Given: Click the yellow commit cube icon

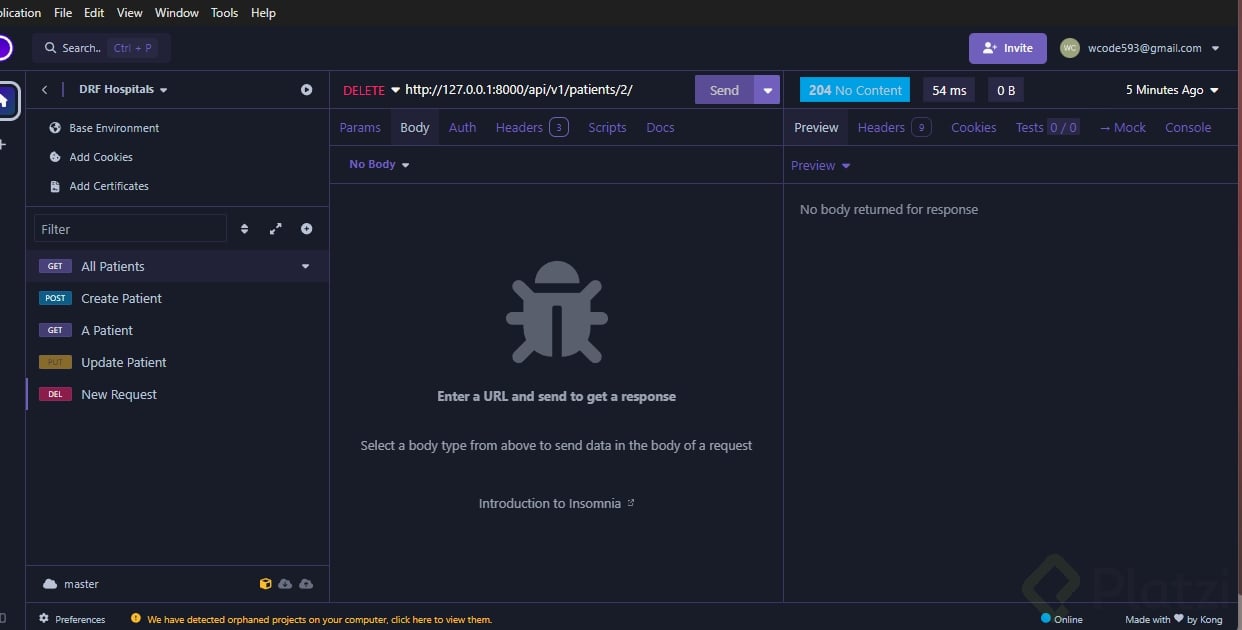Looking at the screenshot, I should [265, 584].
